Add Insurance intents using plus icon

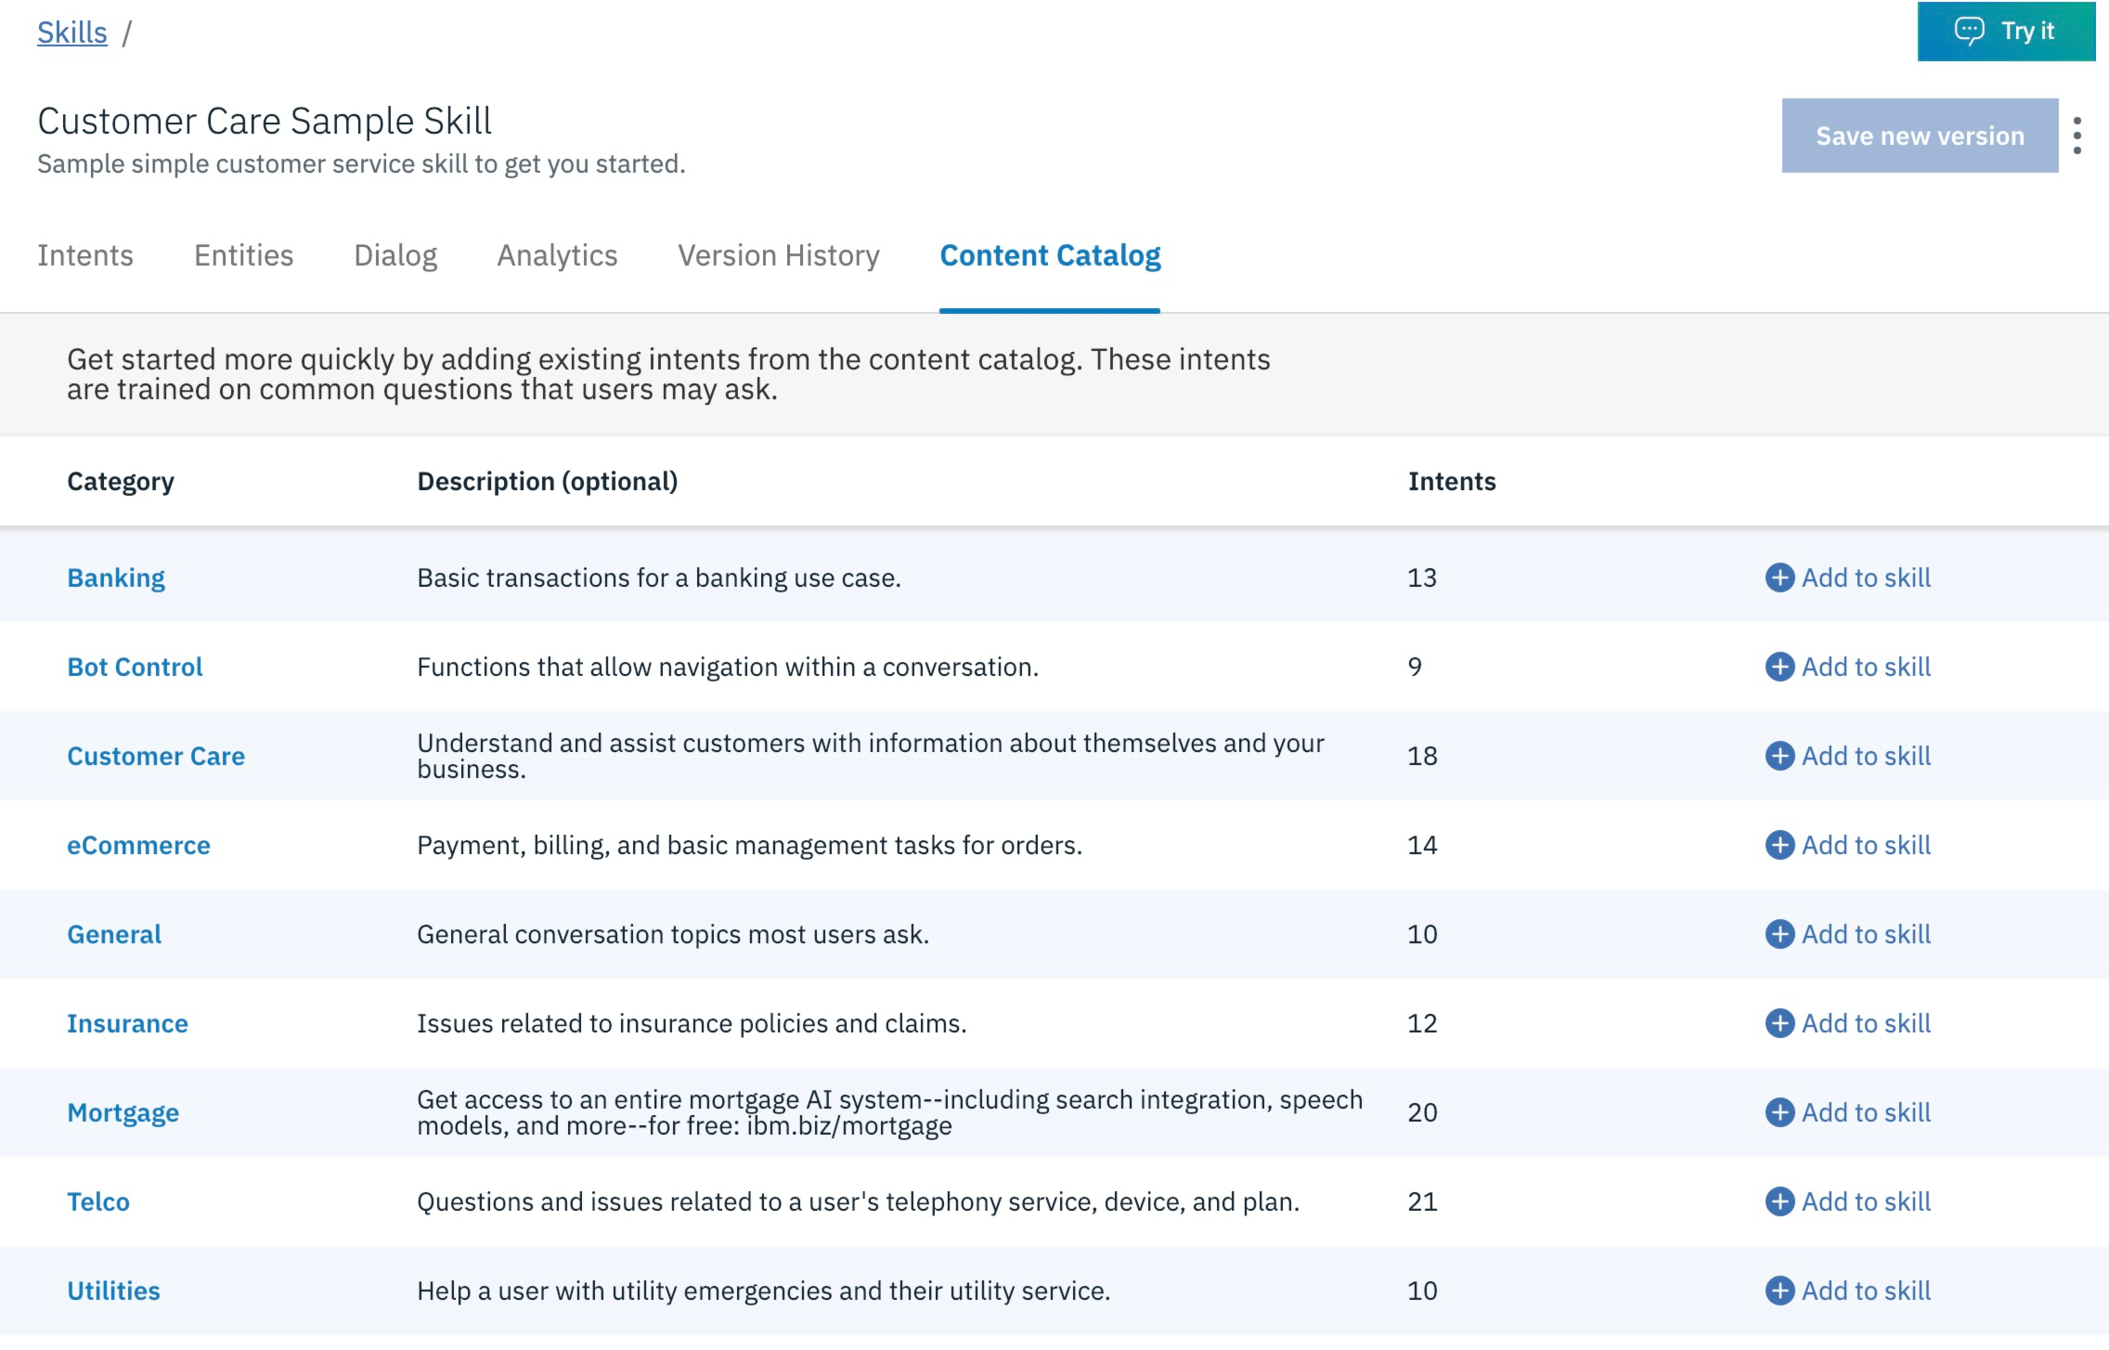click(1779, 1022)
